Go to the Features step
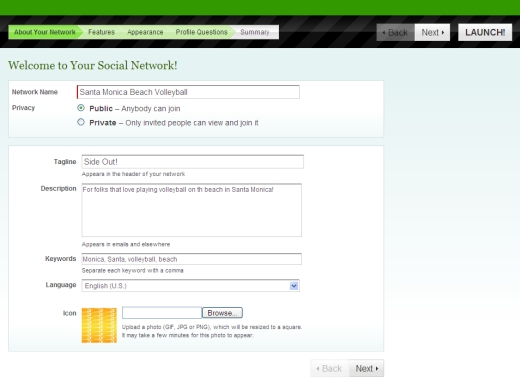Image resolution: width=520 pixels, height=389 pixels. [101, 32]
